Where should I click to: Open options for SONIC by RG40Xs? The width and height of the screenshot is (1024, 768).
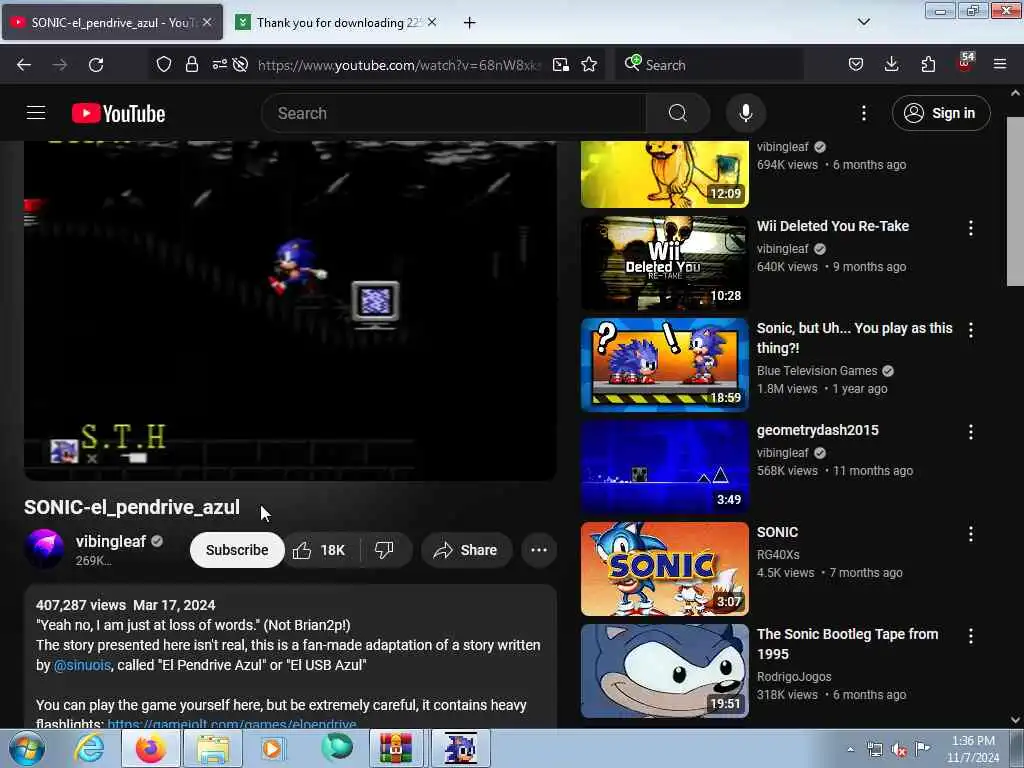[970, 534]
